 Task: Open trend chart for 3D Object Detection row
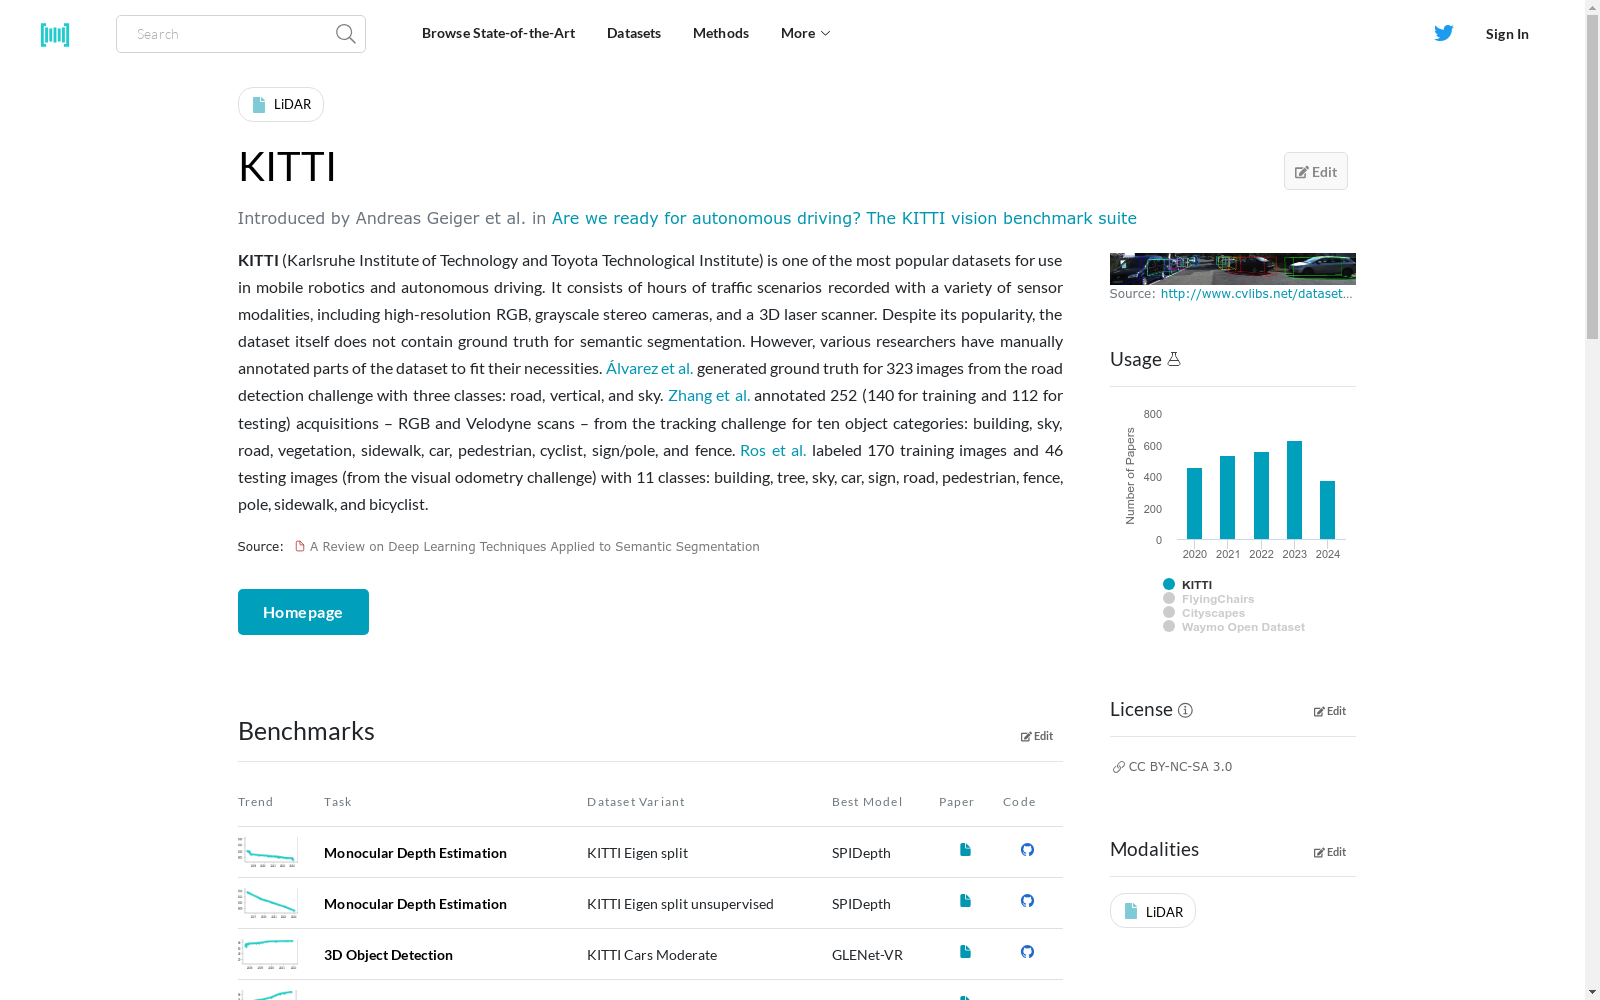click(x=268, y=954)
